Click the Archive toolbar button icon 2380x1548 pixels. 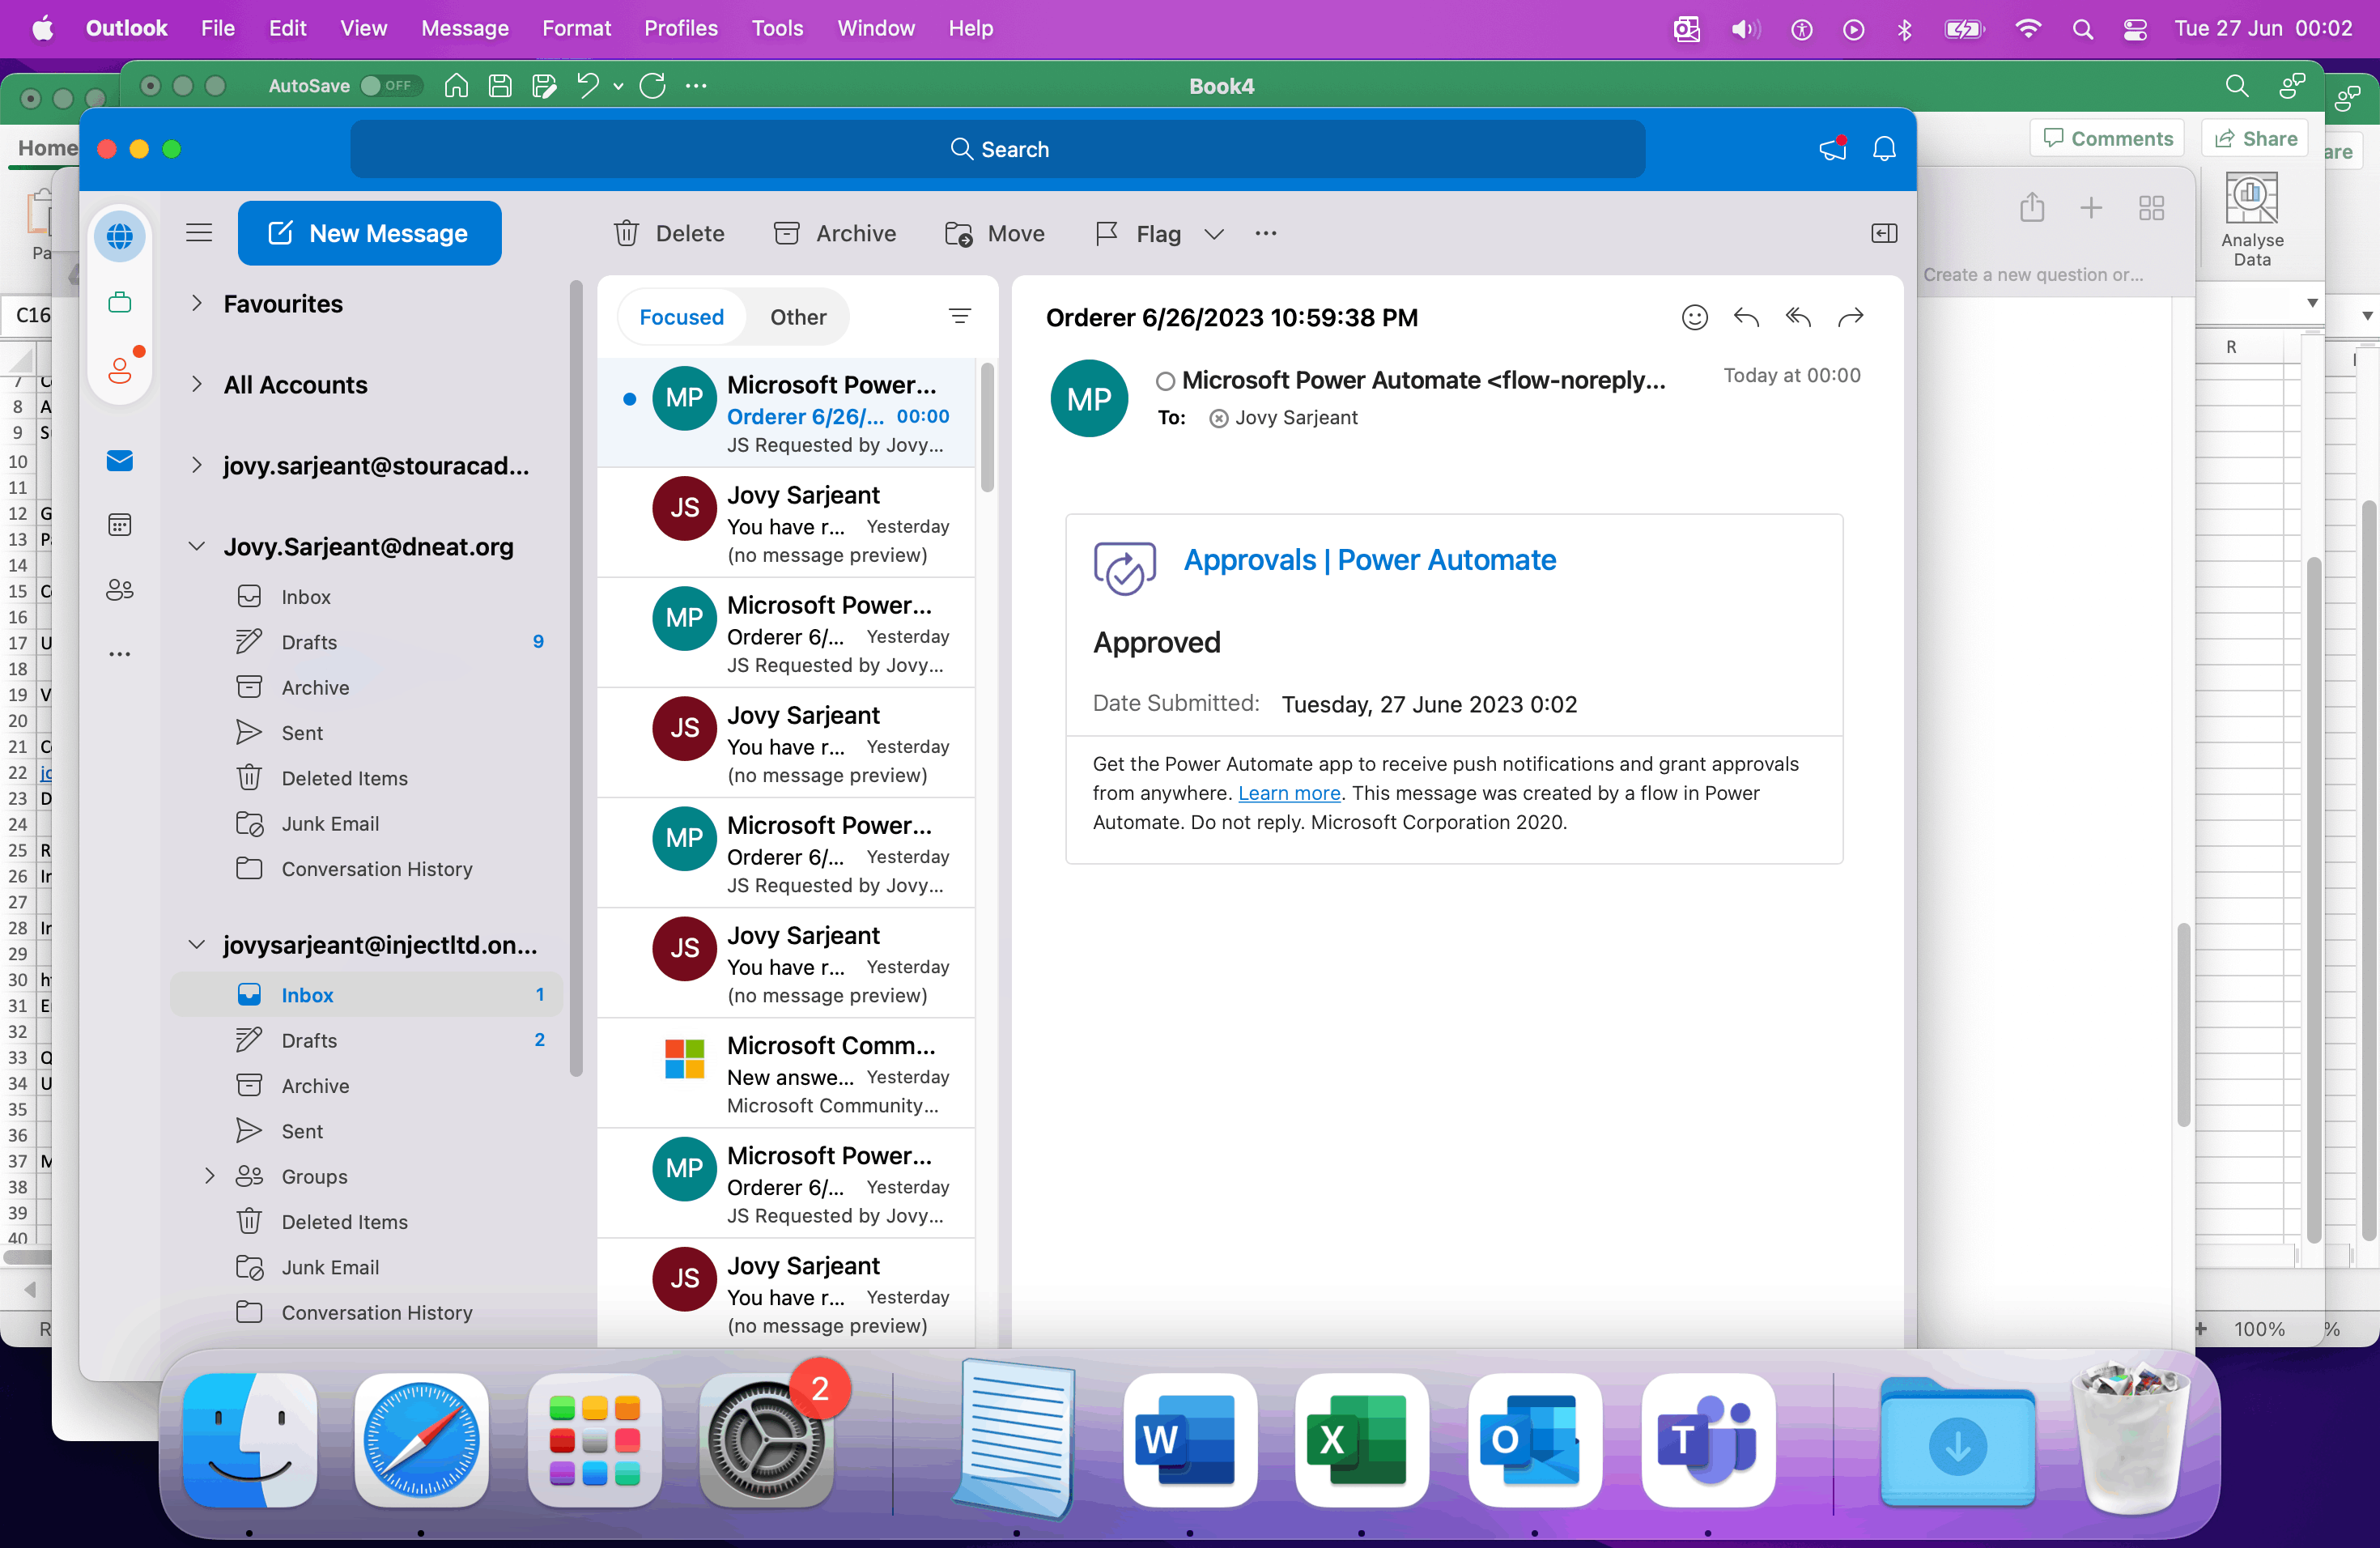pyautogui.click(x=787, y=233)
